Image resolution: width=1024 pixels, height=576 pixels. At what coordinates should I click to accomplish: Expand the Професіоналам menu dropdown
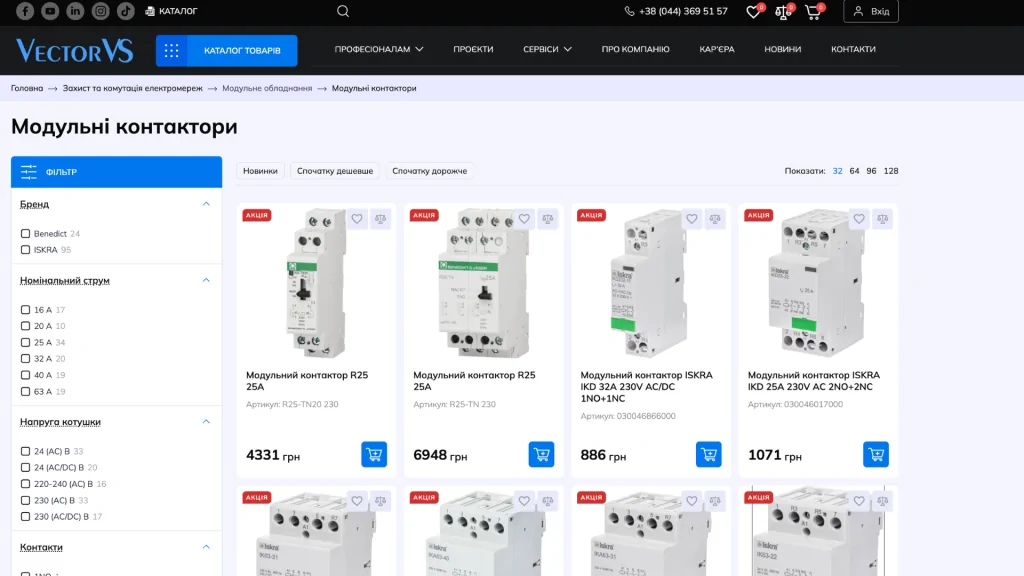[x=379, y=49]
